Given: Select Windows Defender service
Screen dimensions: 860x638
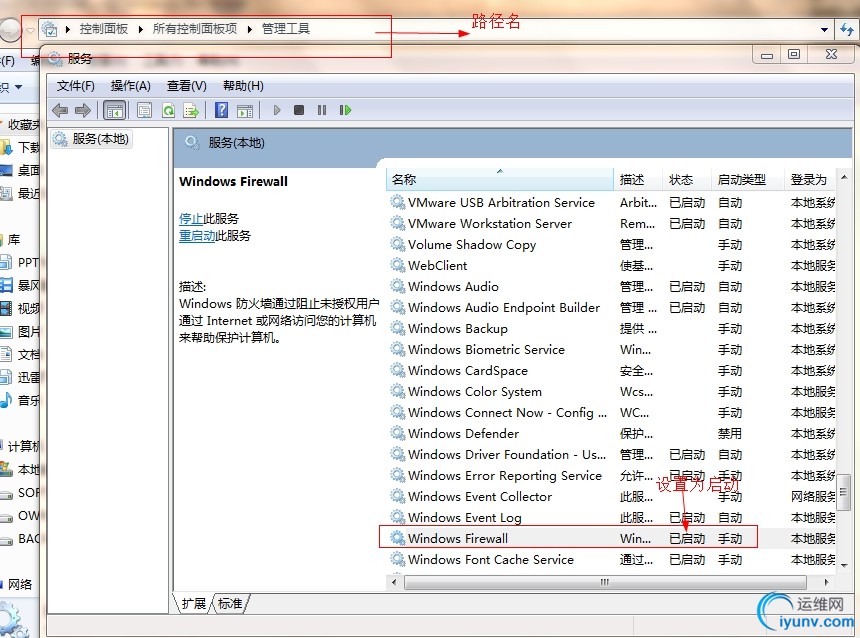Looking at the screenshot, I should pos(612,433).
